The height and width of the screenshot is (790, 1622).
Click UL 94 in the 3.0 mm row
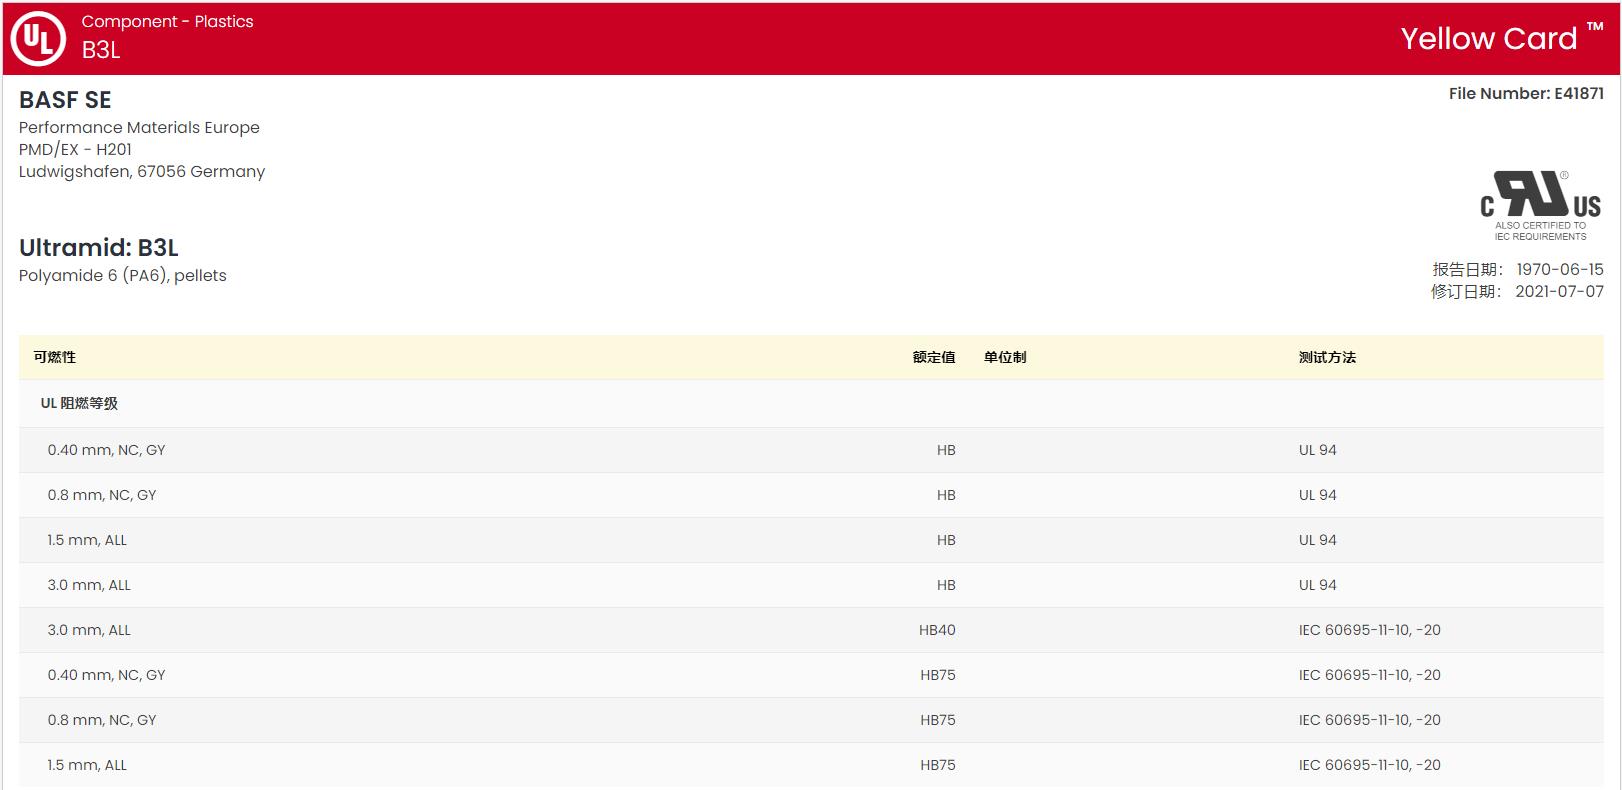tap(1317, 585)
